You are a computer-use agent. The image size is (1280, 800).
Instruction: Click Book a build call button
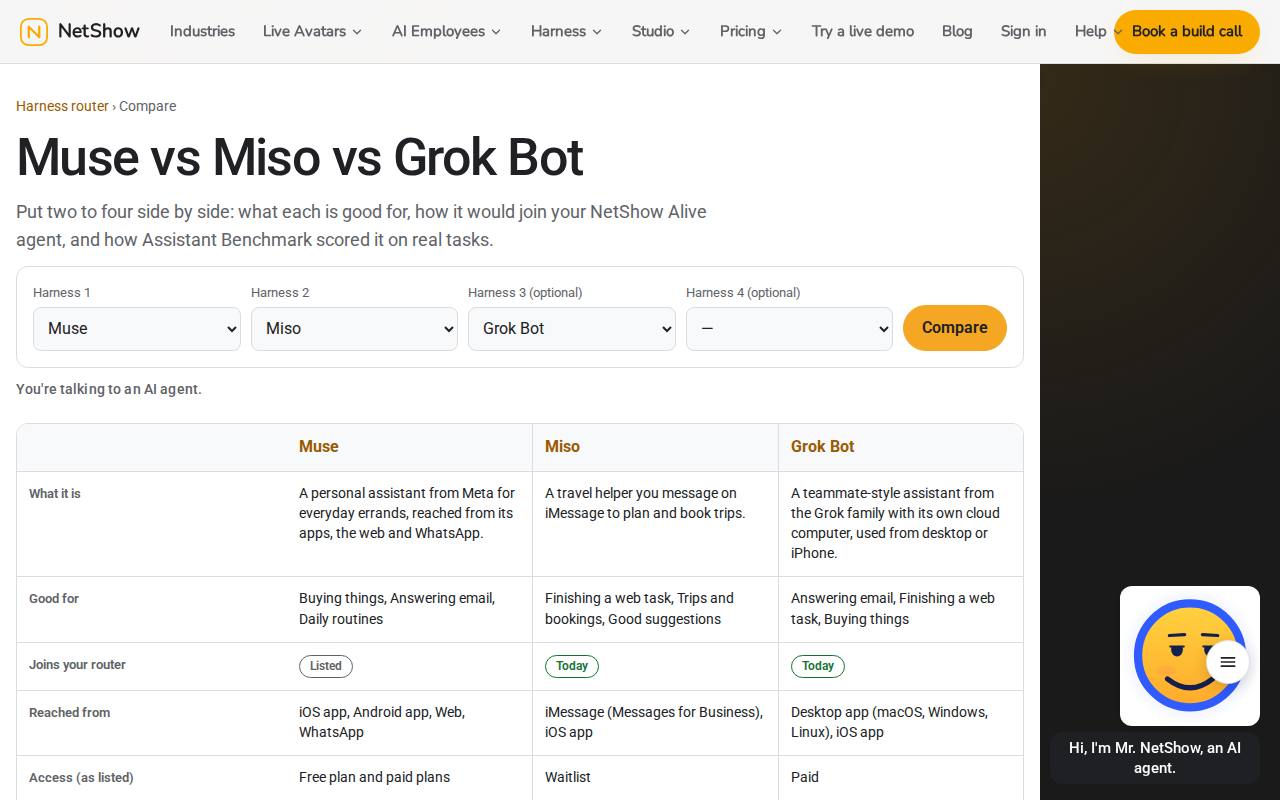[x=1187, y=32]
